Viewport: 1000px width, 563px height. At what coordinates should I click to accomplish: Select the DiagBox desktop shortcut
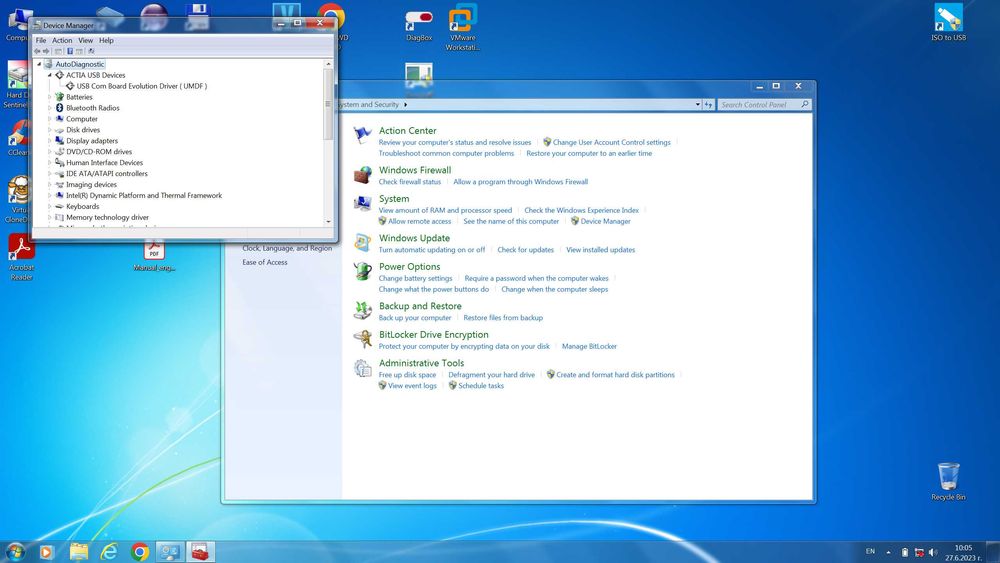419,22
